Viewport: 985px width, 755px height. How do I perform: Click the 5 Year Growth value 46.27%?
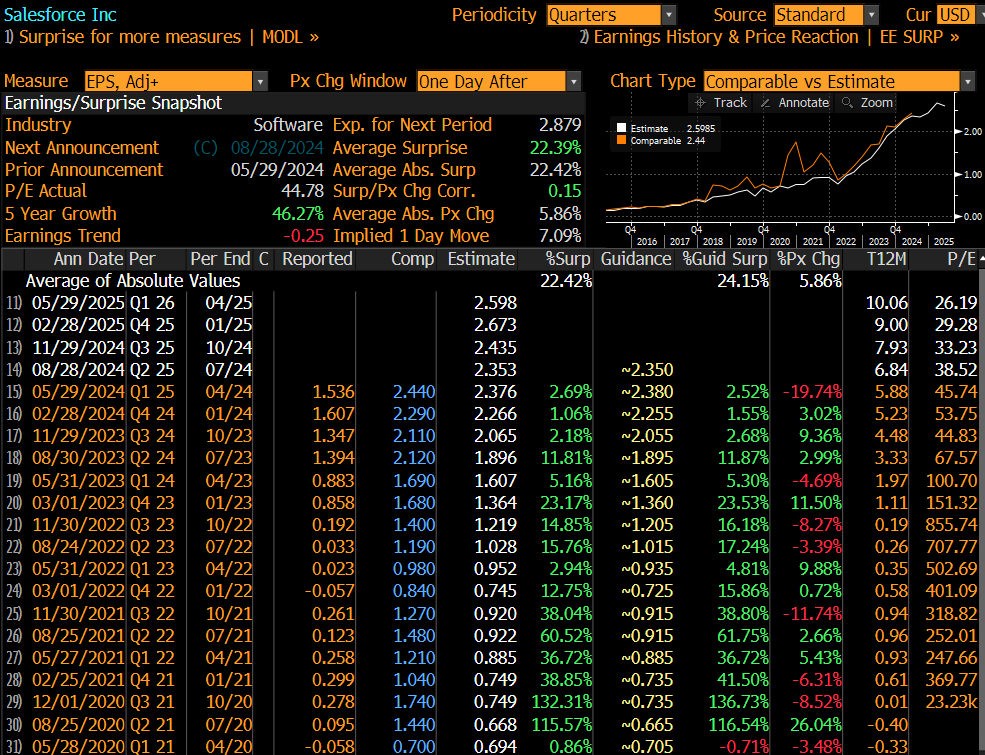tap(298, 214)
